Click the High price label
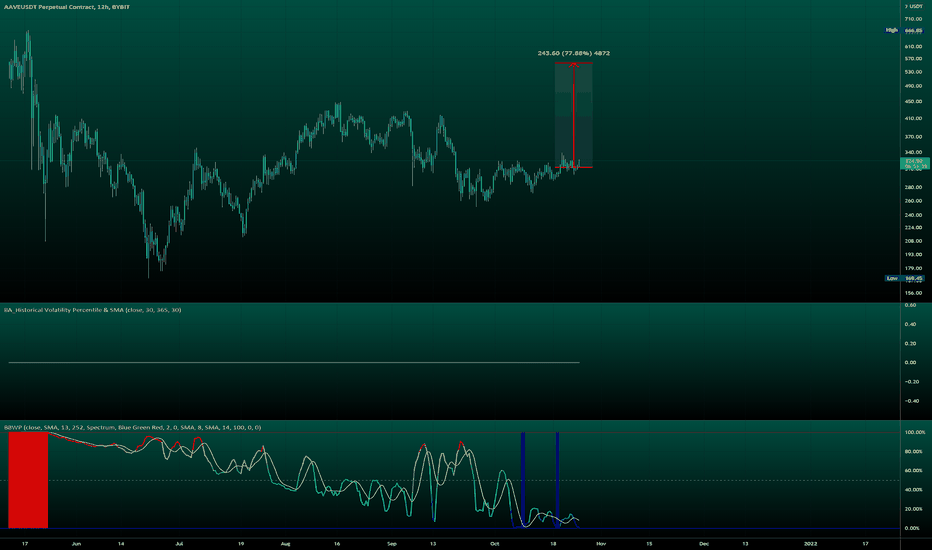This screenshot has height=550, width=932. pyautogui.click(x=903, y=30)
